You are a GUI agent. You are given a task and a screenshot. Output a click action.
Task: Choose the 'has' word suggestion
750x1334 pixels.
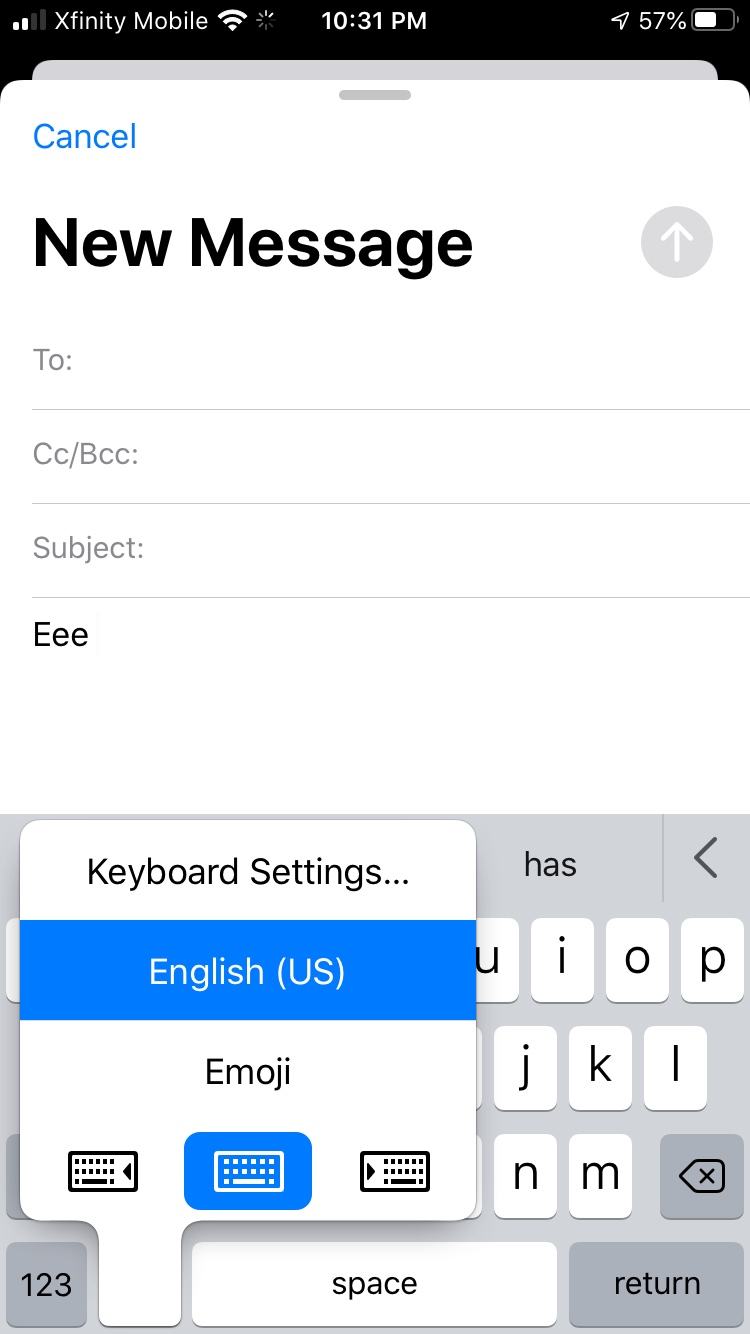point(550,864)
